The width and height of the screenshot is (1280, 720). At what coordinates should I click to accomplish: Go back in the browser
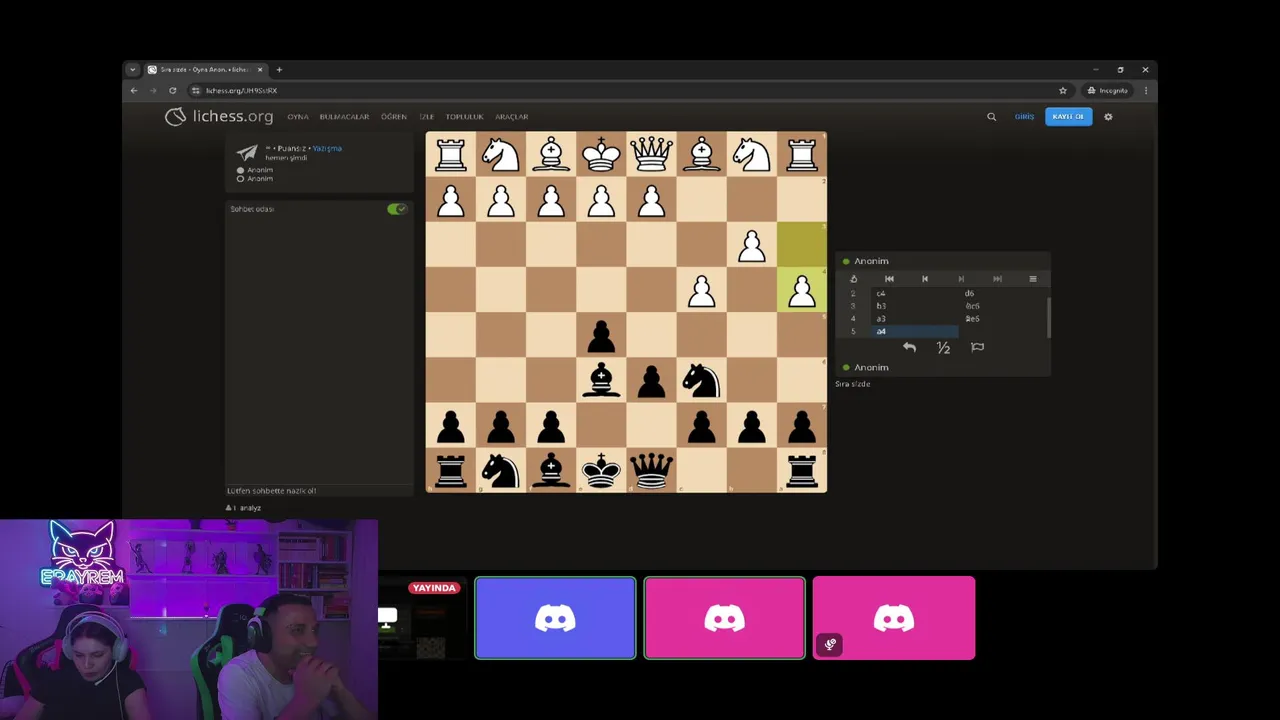tap(134, 90)
